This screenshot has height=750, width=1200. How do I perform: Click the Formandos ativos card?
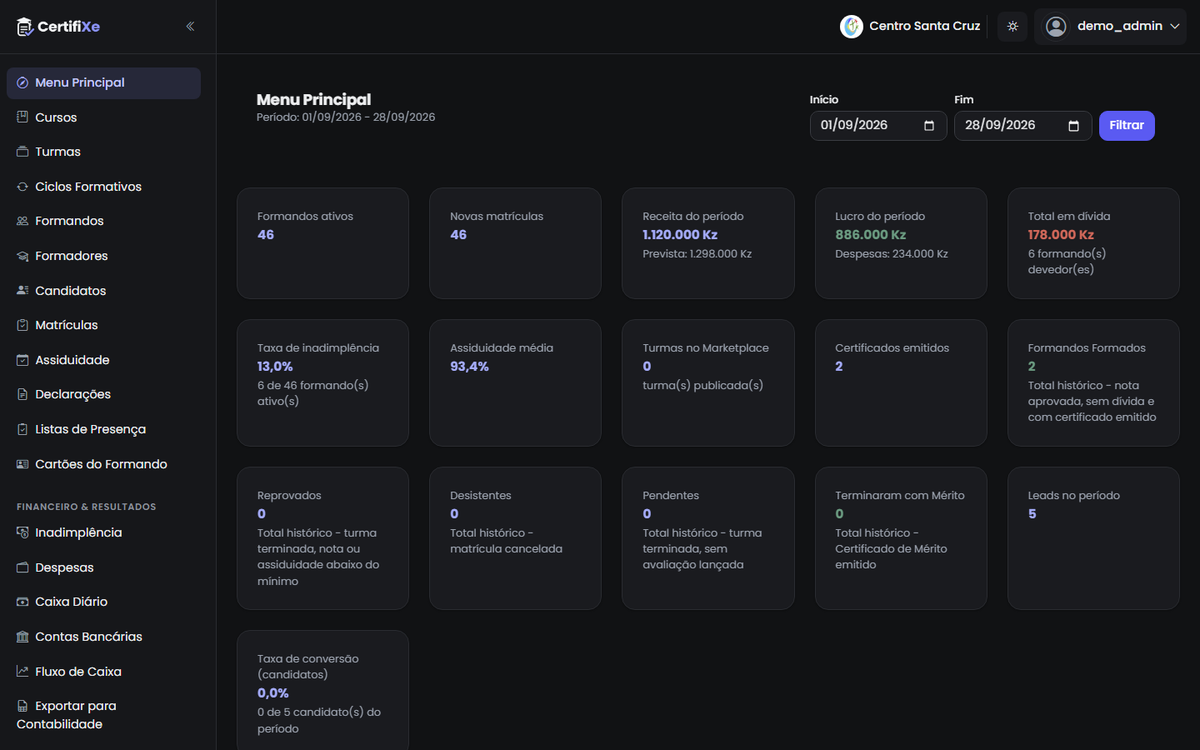tap(323, 243)
